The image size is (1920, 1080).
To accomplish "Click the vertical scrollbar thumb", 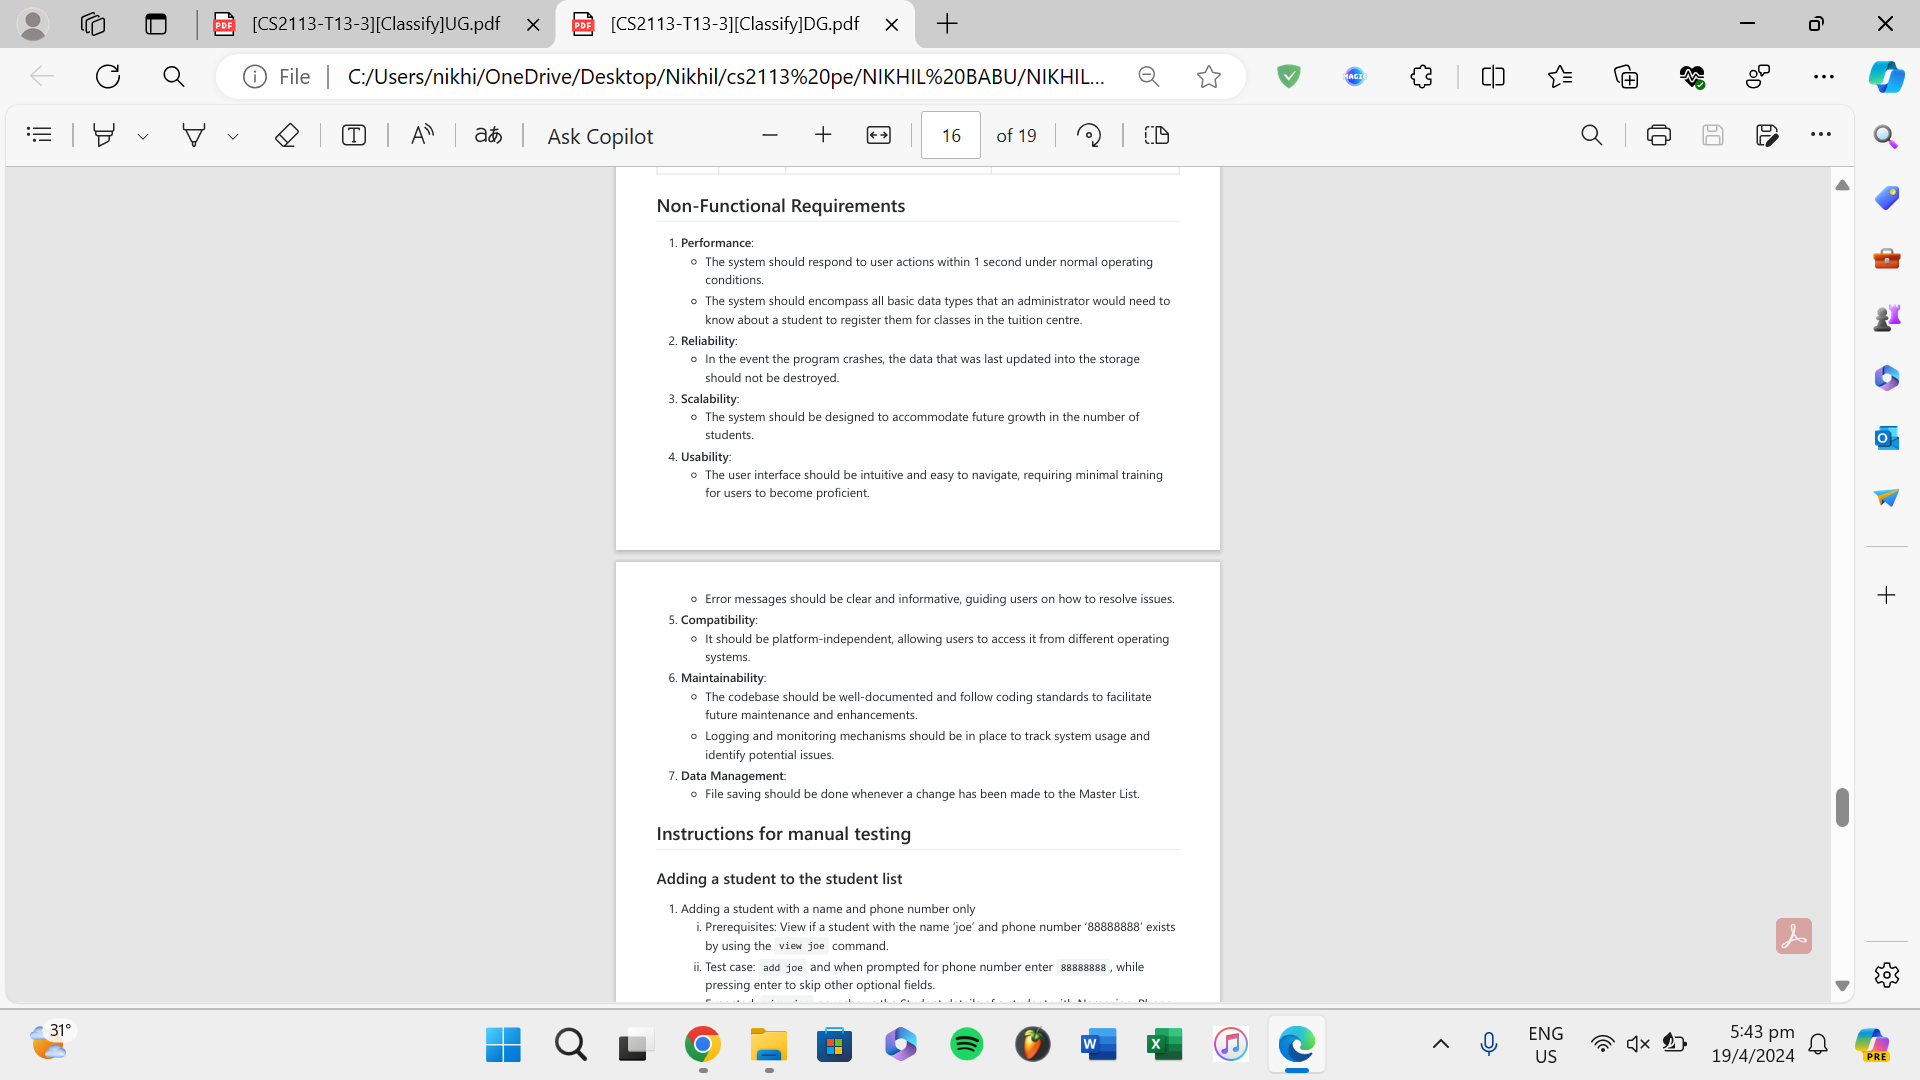I will pyautogui.click(x=1842, y=807).
